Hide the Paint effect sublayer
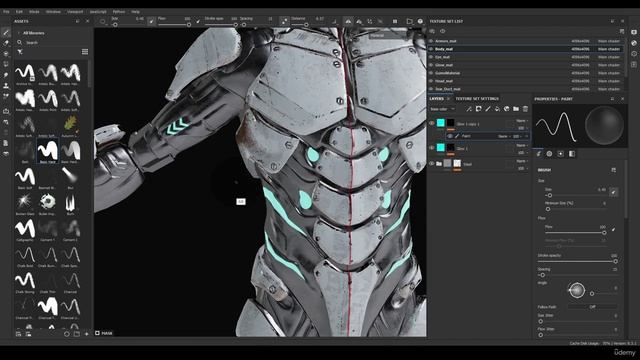640x360 pixels. tap(450, 136)
